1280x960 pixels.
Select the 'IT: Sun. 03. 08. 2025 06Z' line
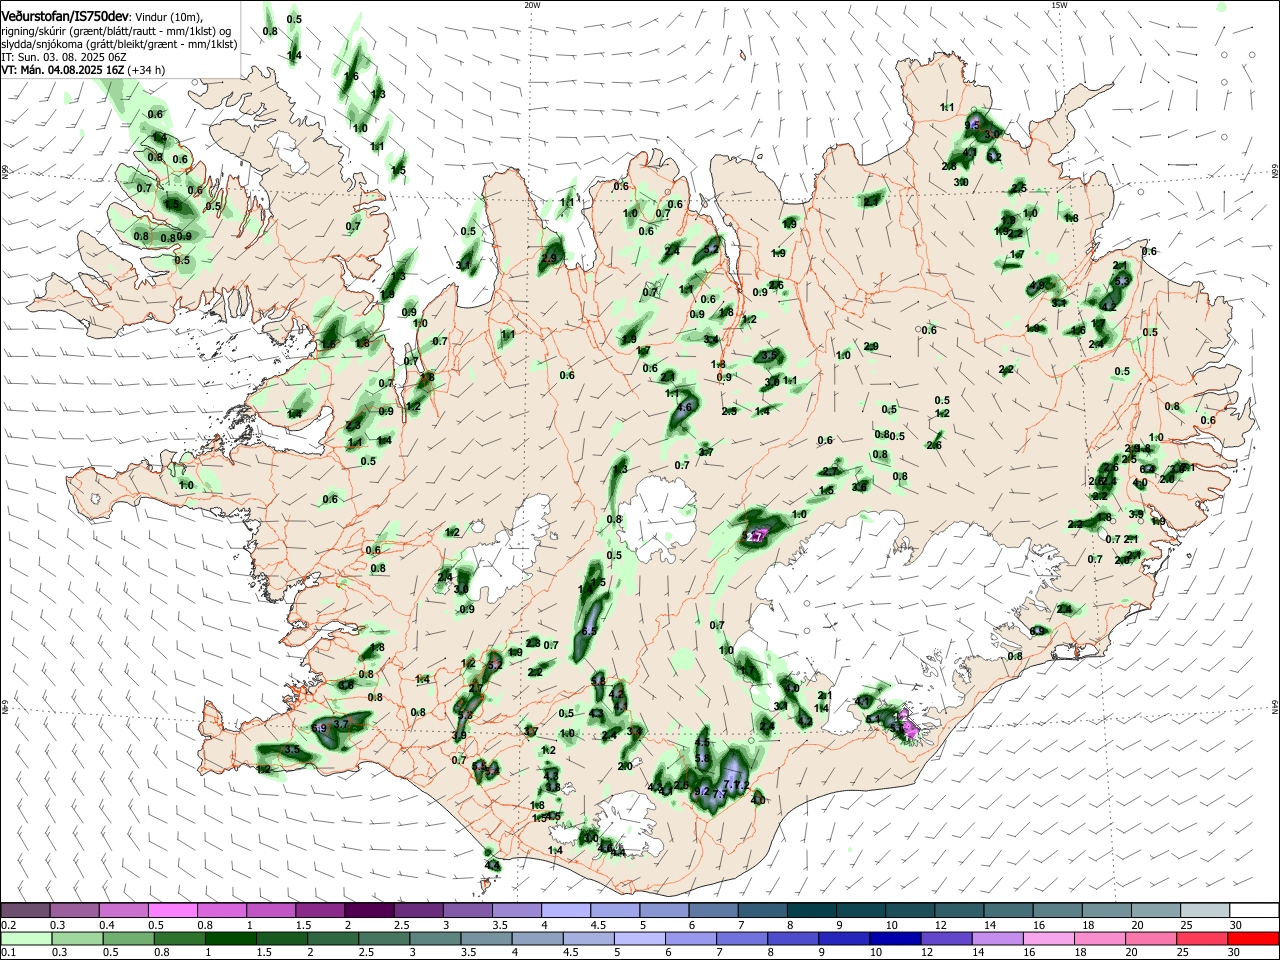tap(63, 57)
